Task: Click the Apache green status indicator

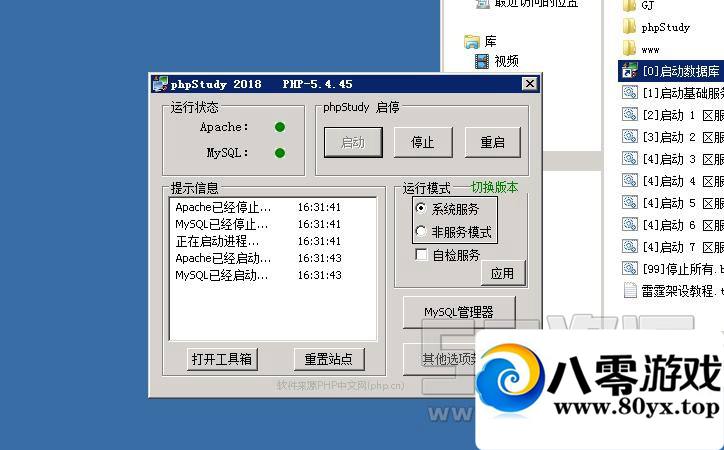Action: pyautogui.click(x=279, y=127)
